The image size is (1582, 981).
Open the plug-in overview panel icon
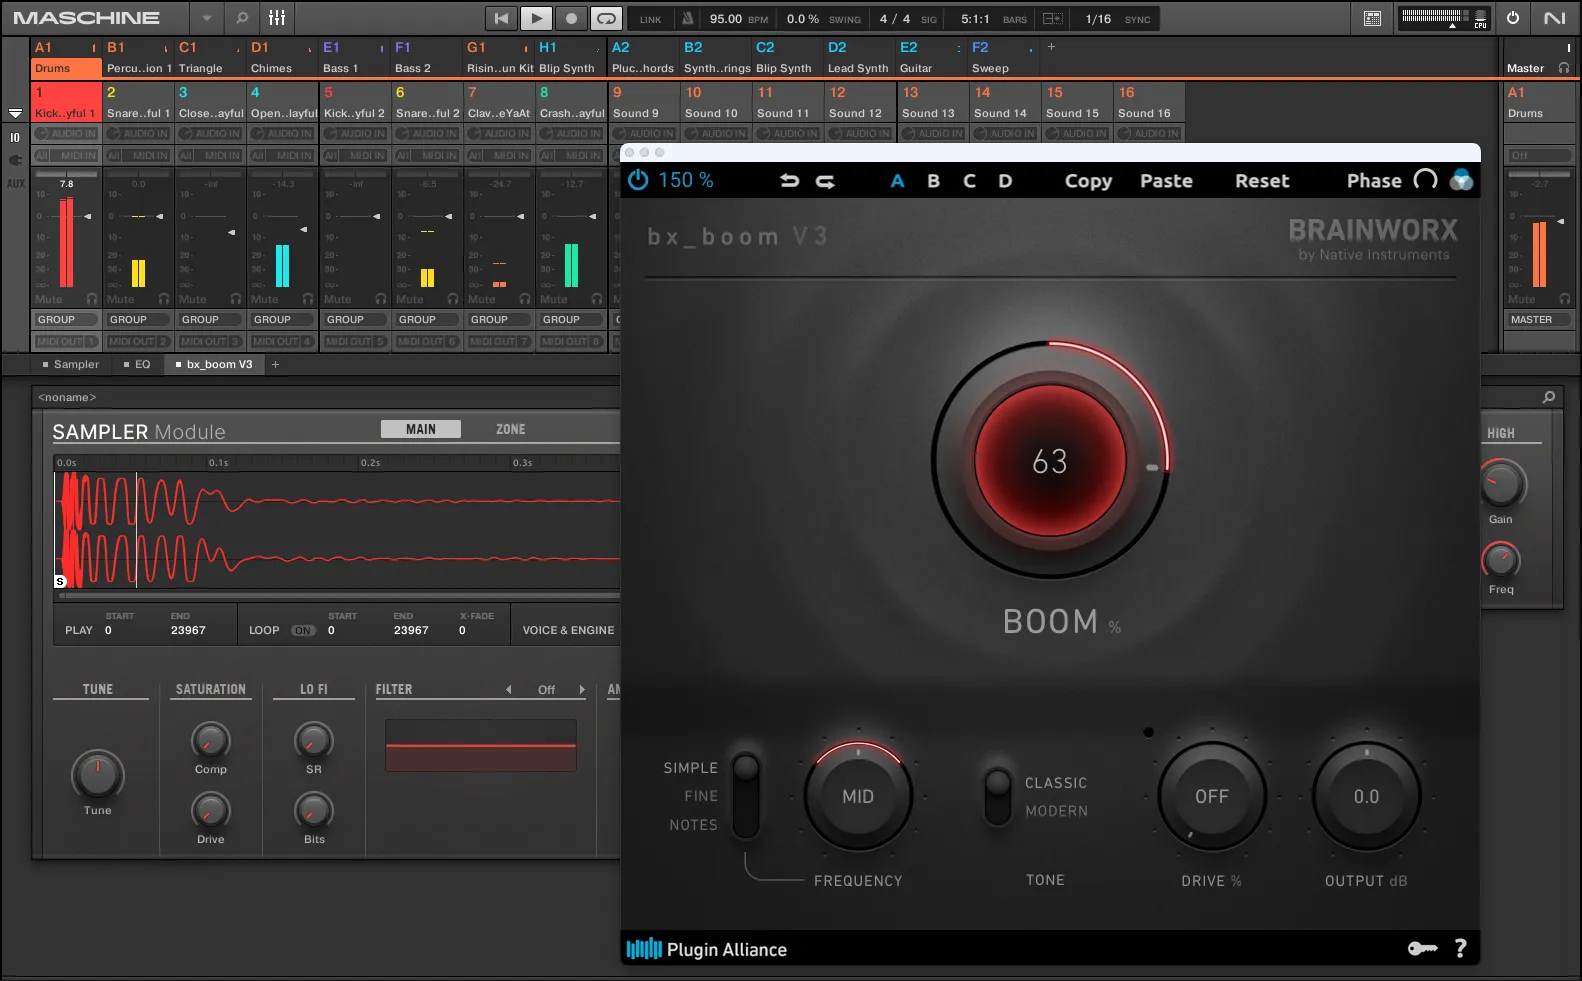1372,18
